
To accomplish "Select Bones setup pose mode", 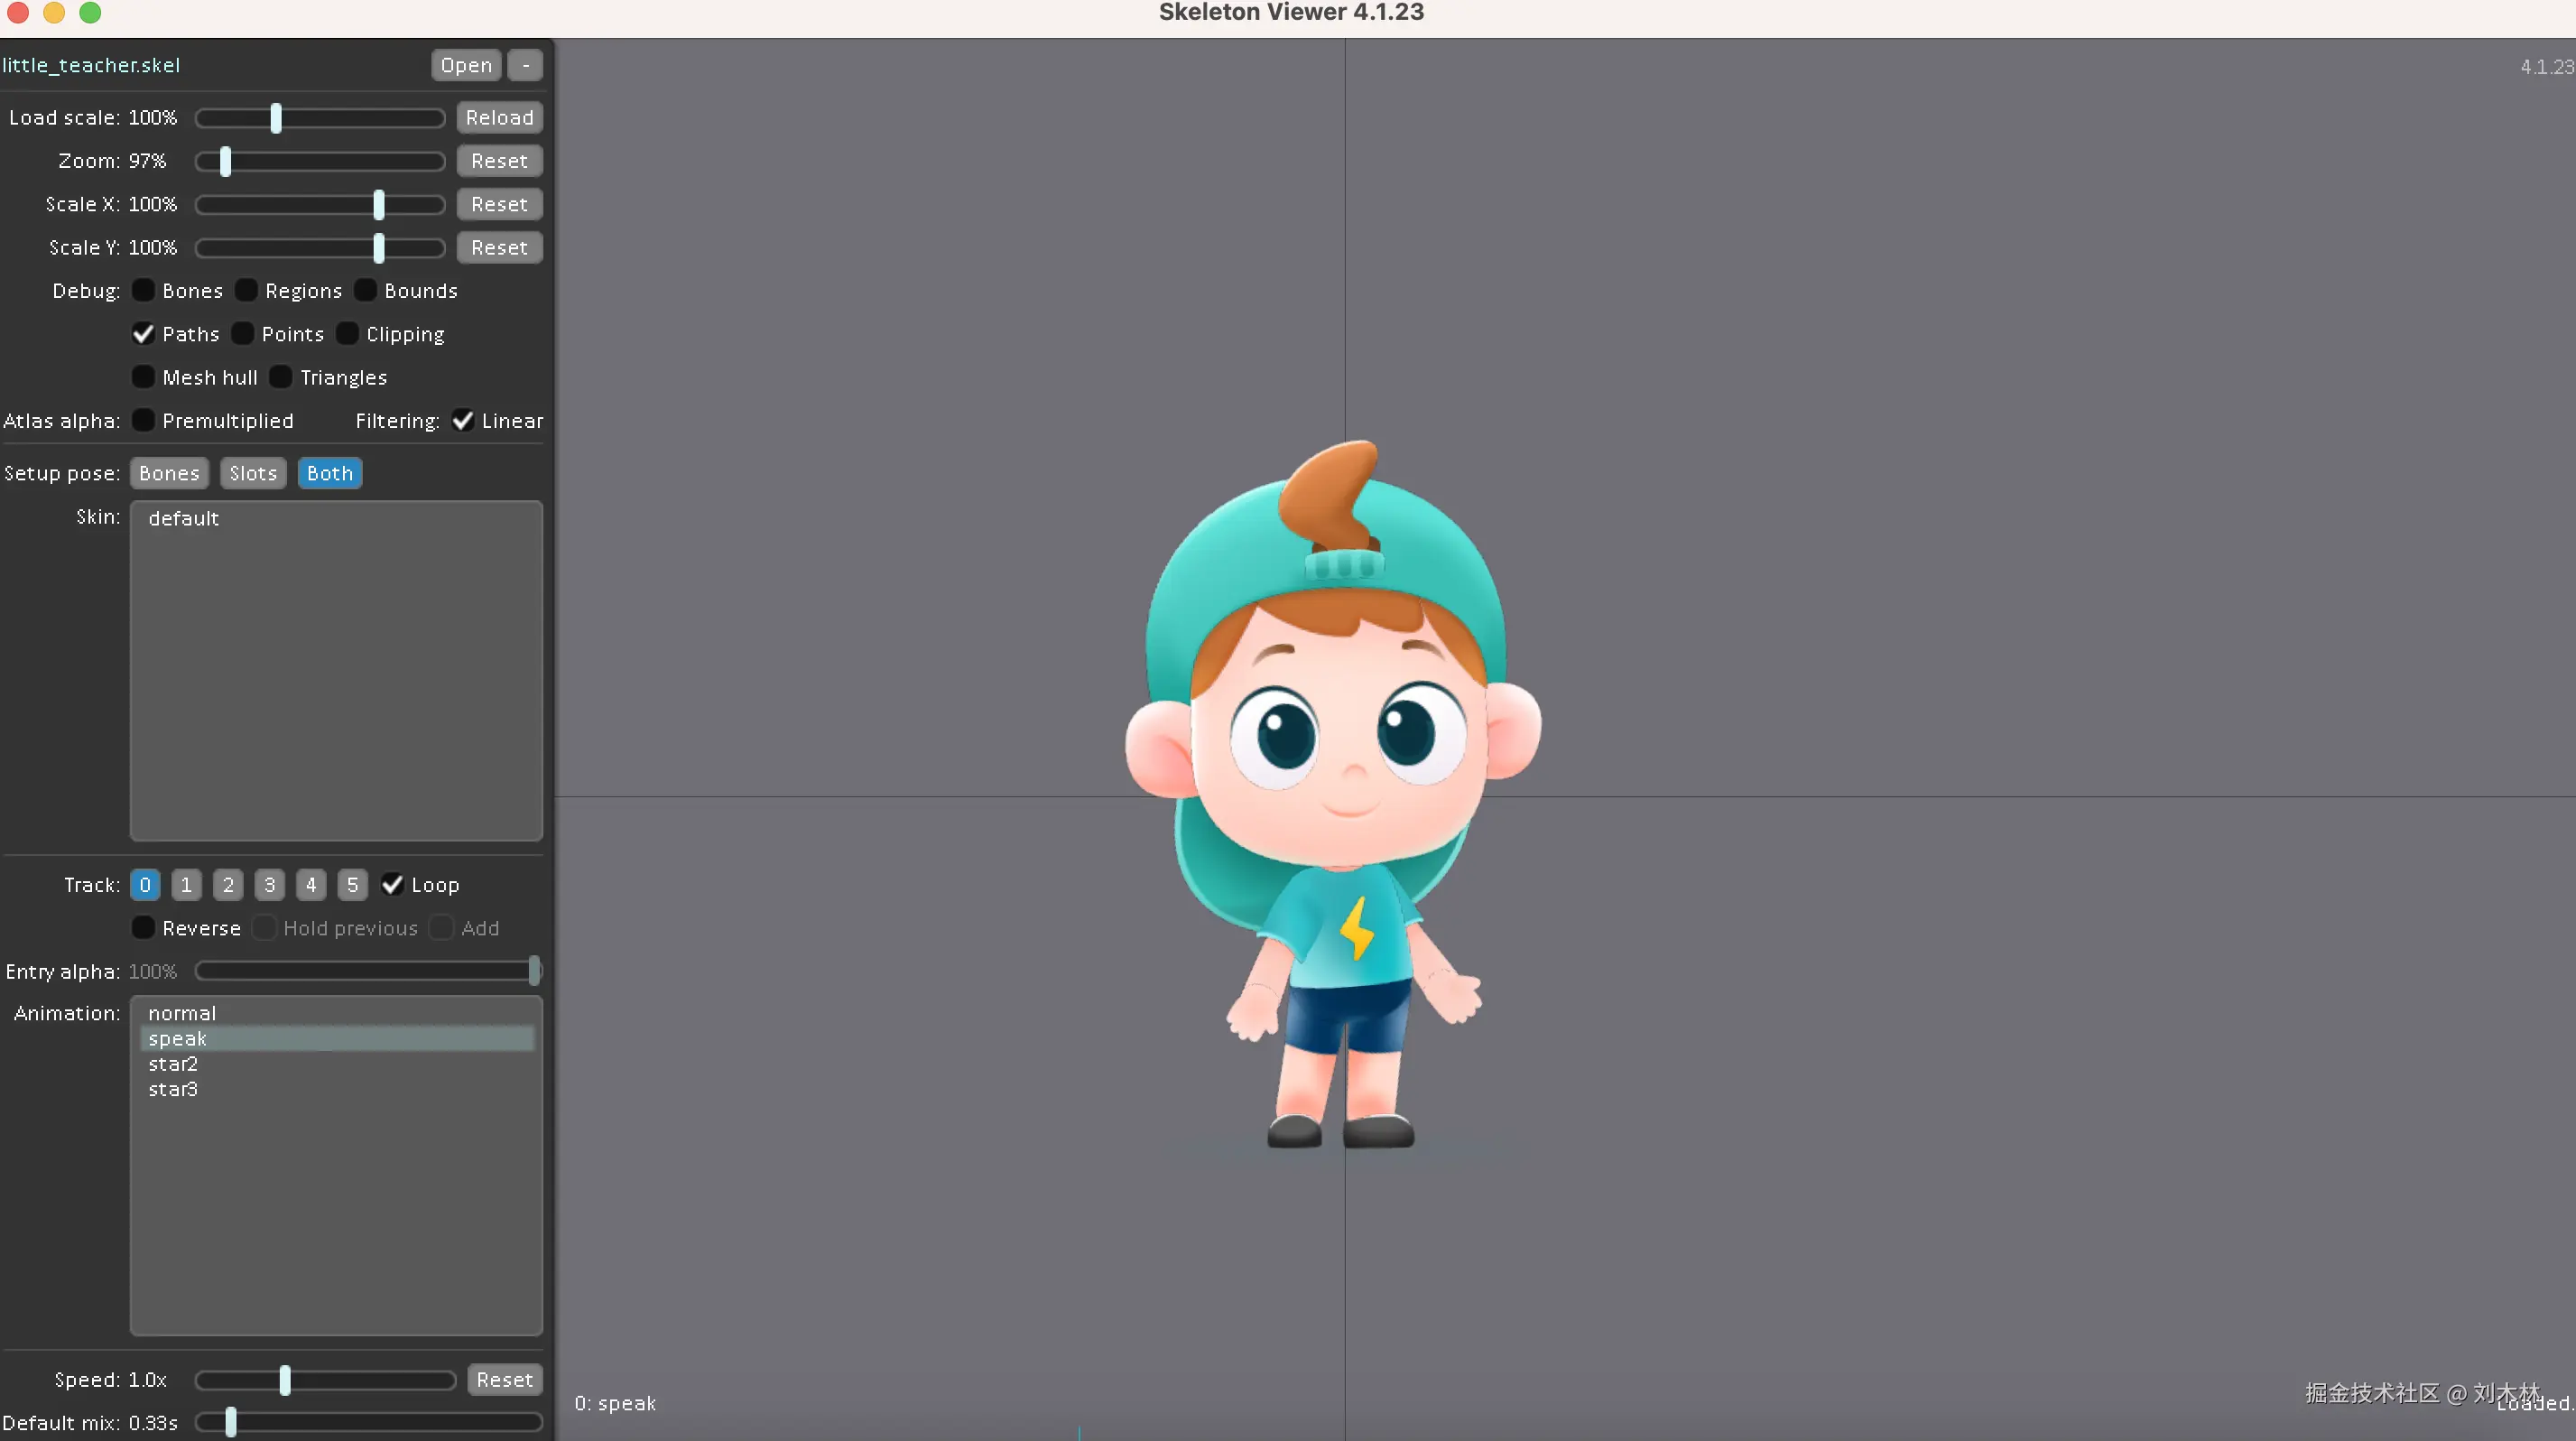I will (168, 472).
